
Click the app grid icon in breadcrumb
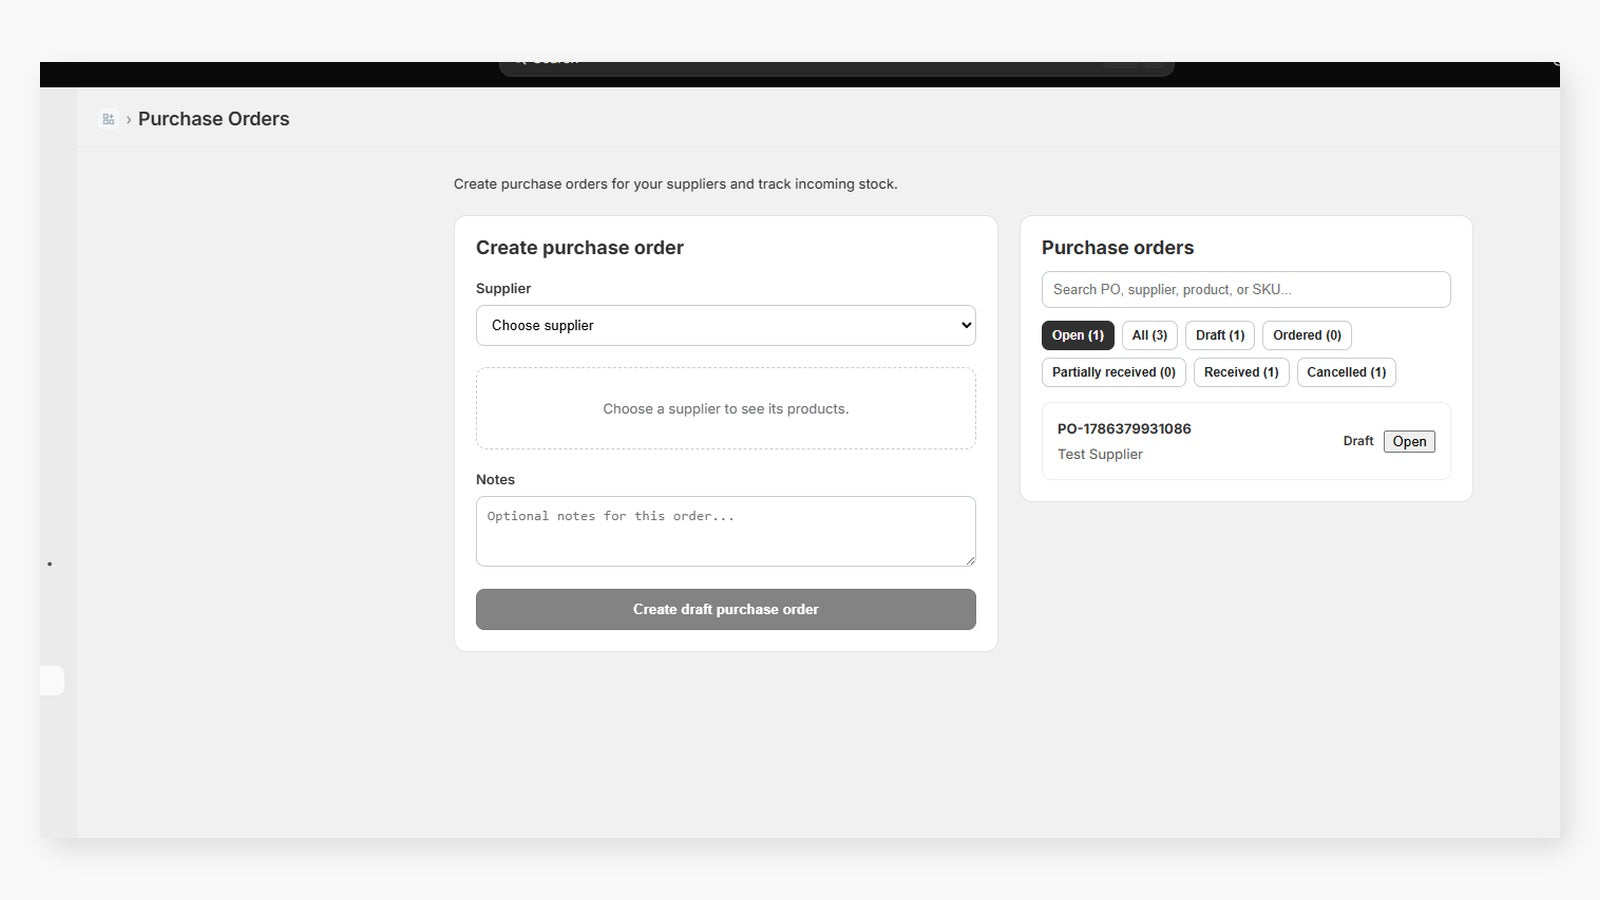[108, 119]
